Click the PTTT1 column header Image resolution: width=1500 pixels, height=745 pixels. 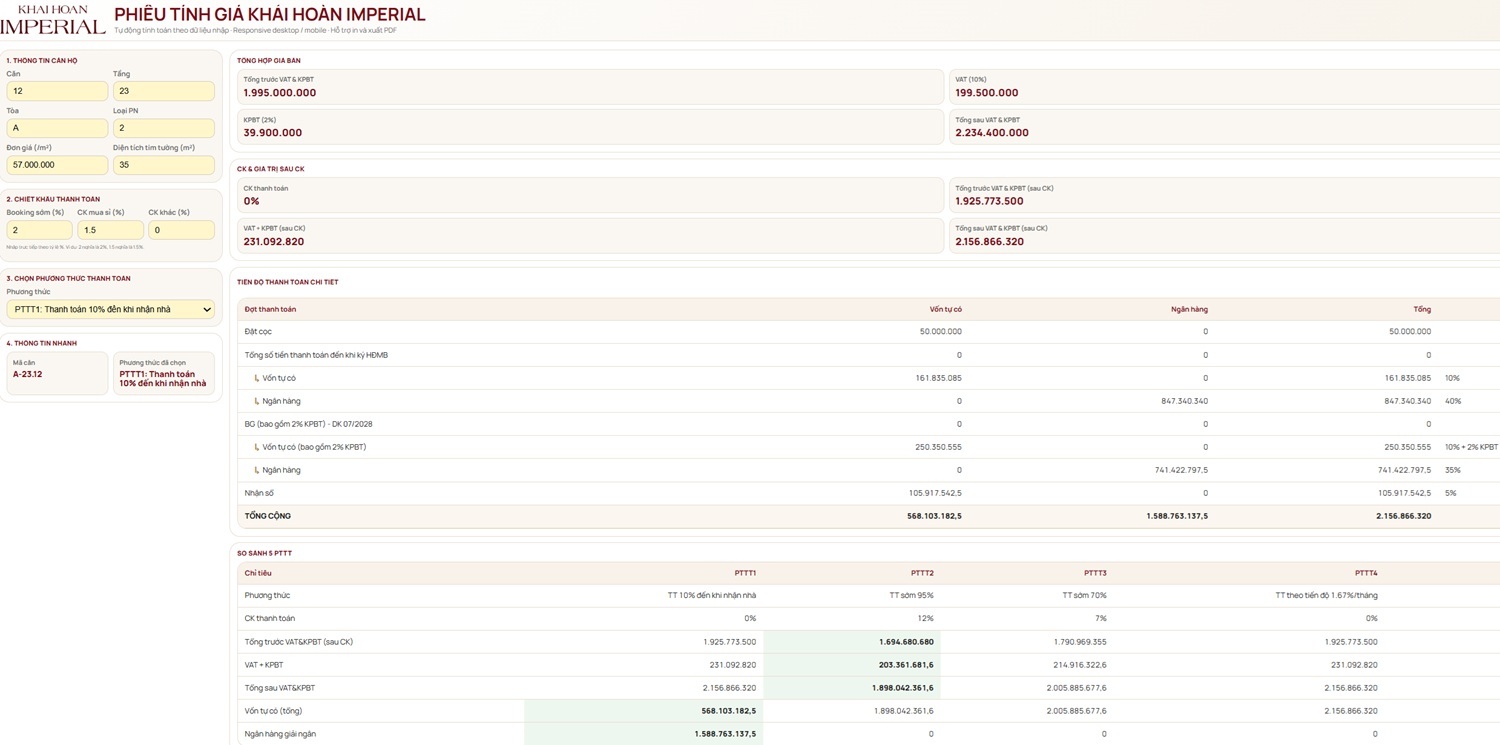745,573
